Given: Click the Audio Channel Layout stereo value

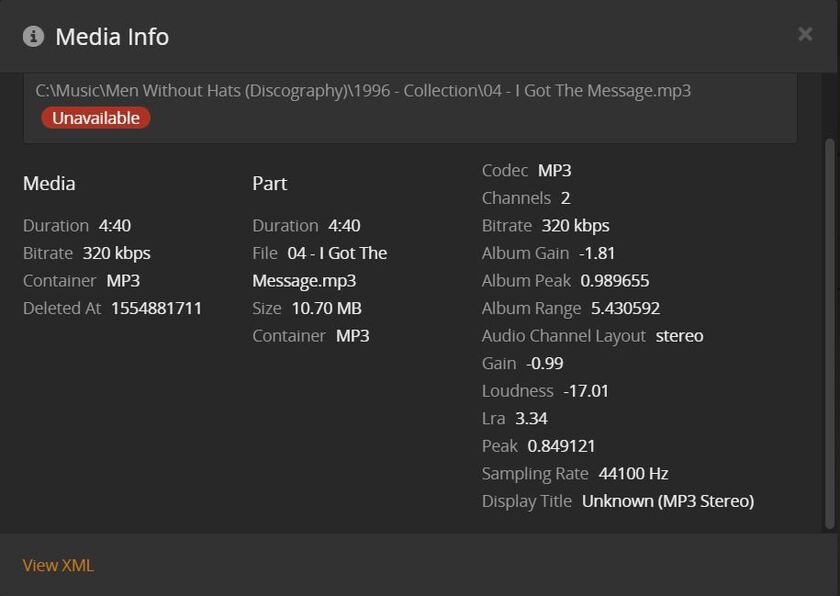Looking at the screenshot, I should 679,336.
